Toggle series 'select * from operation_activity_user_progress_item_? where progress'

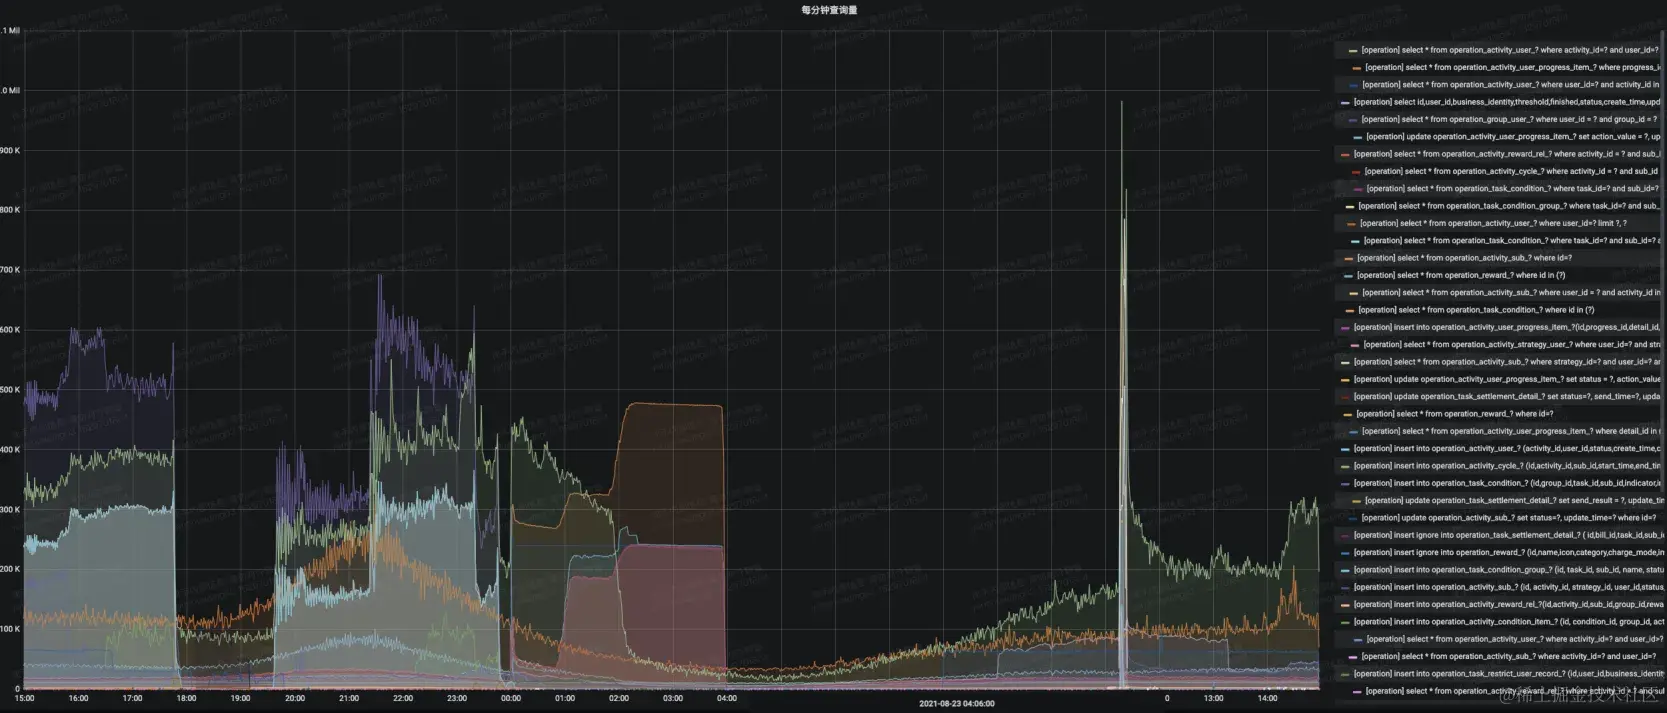pyautogui.click(x=1512, y=67)
